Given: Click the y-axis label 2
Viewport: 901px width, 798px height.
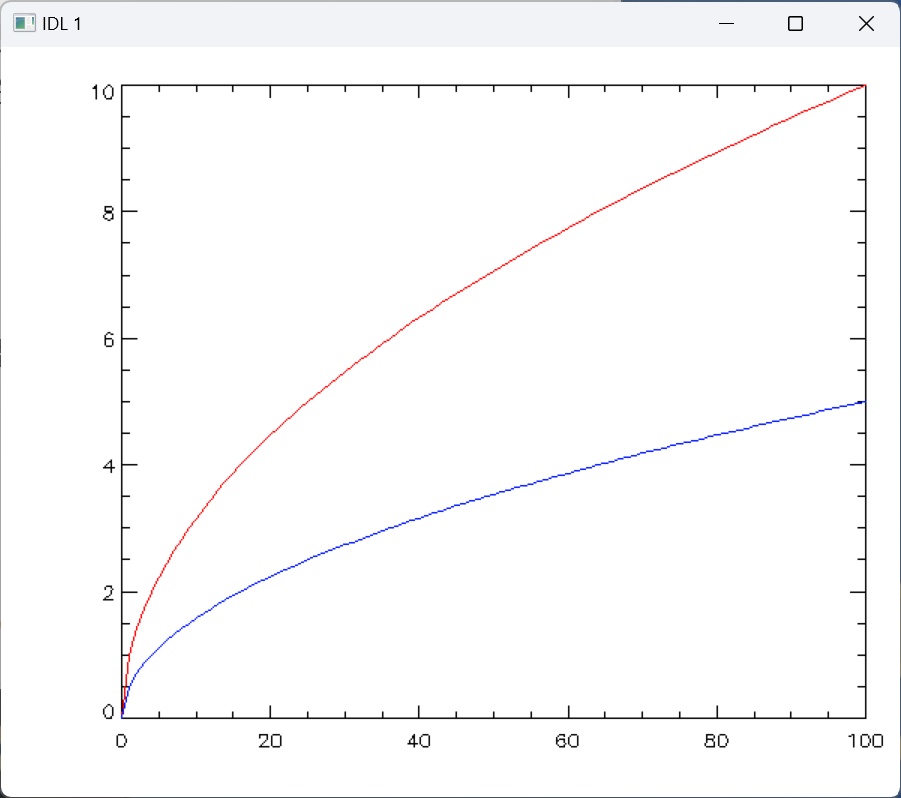Looking at the screenshot, I should click(109, 593).
